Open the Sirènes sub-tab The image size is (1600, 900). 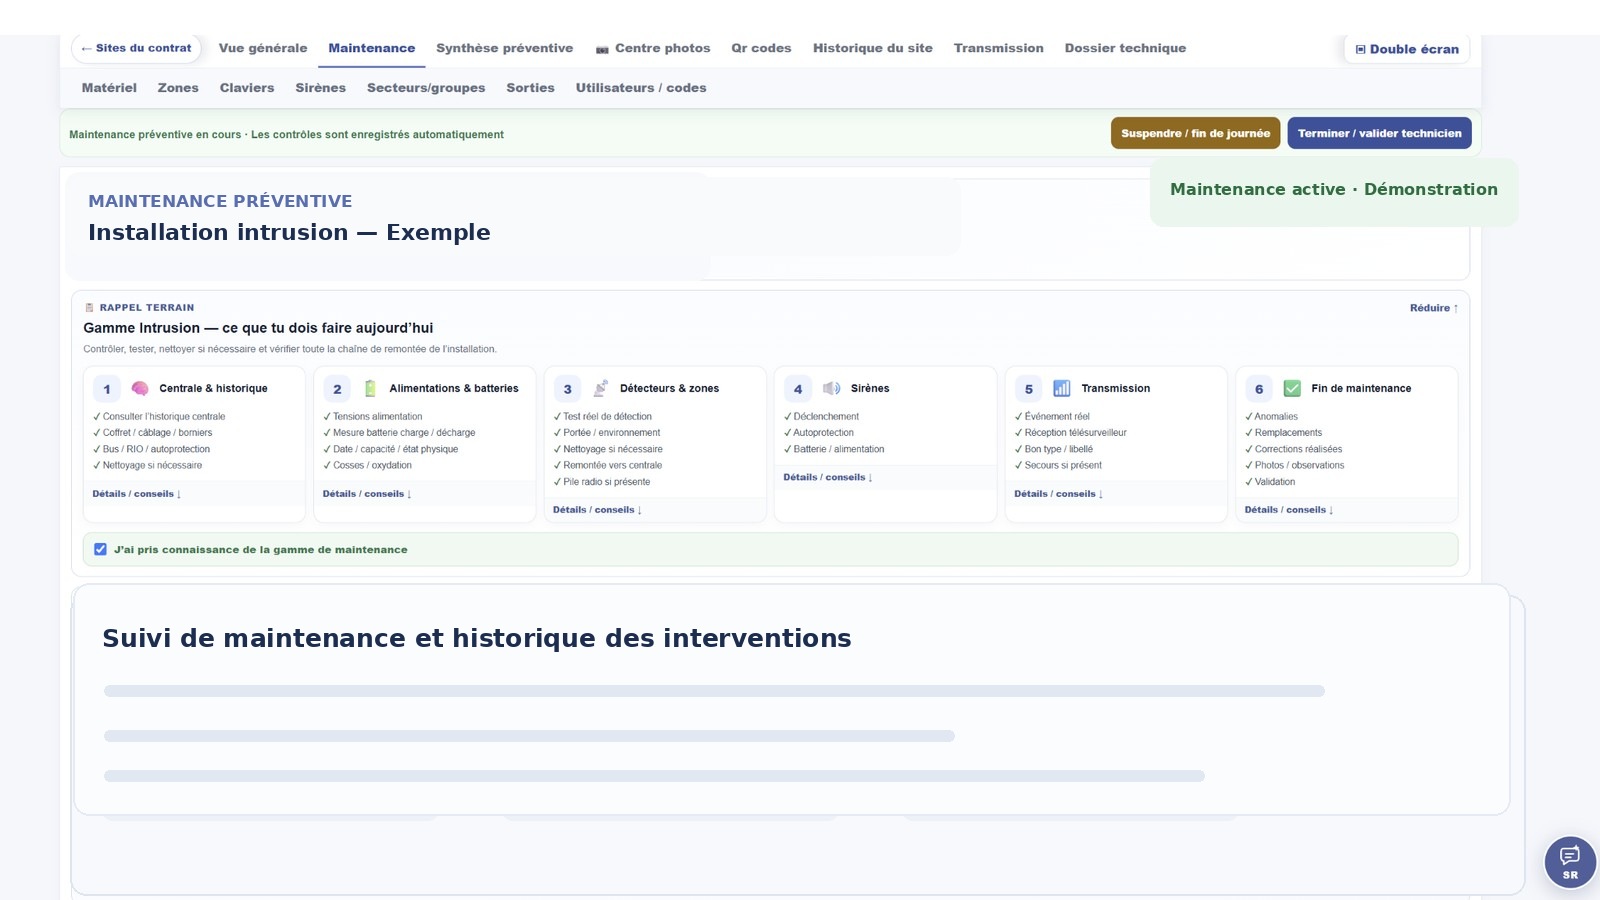point(320,88)
